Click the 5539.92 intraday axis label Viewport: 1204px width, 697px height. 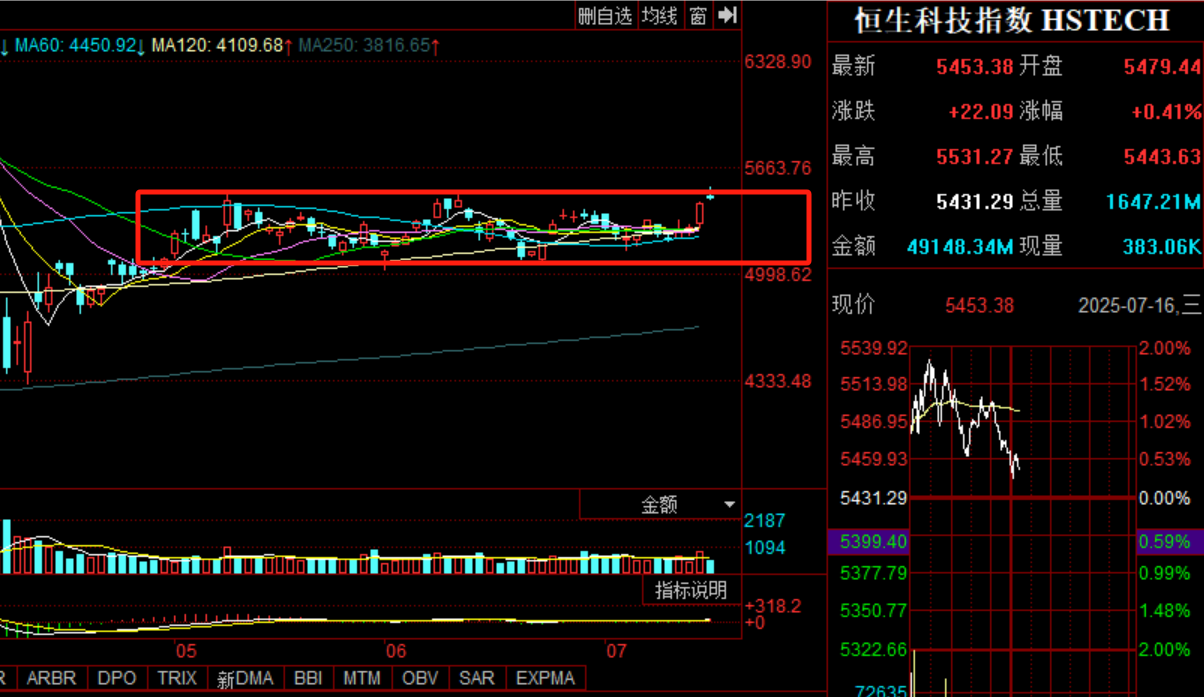874,349
